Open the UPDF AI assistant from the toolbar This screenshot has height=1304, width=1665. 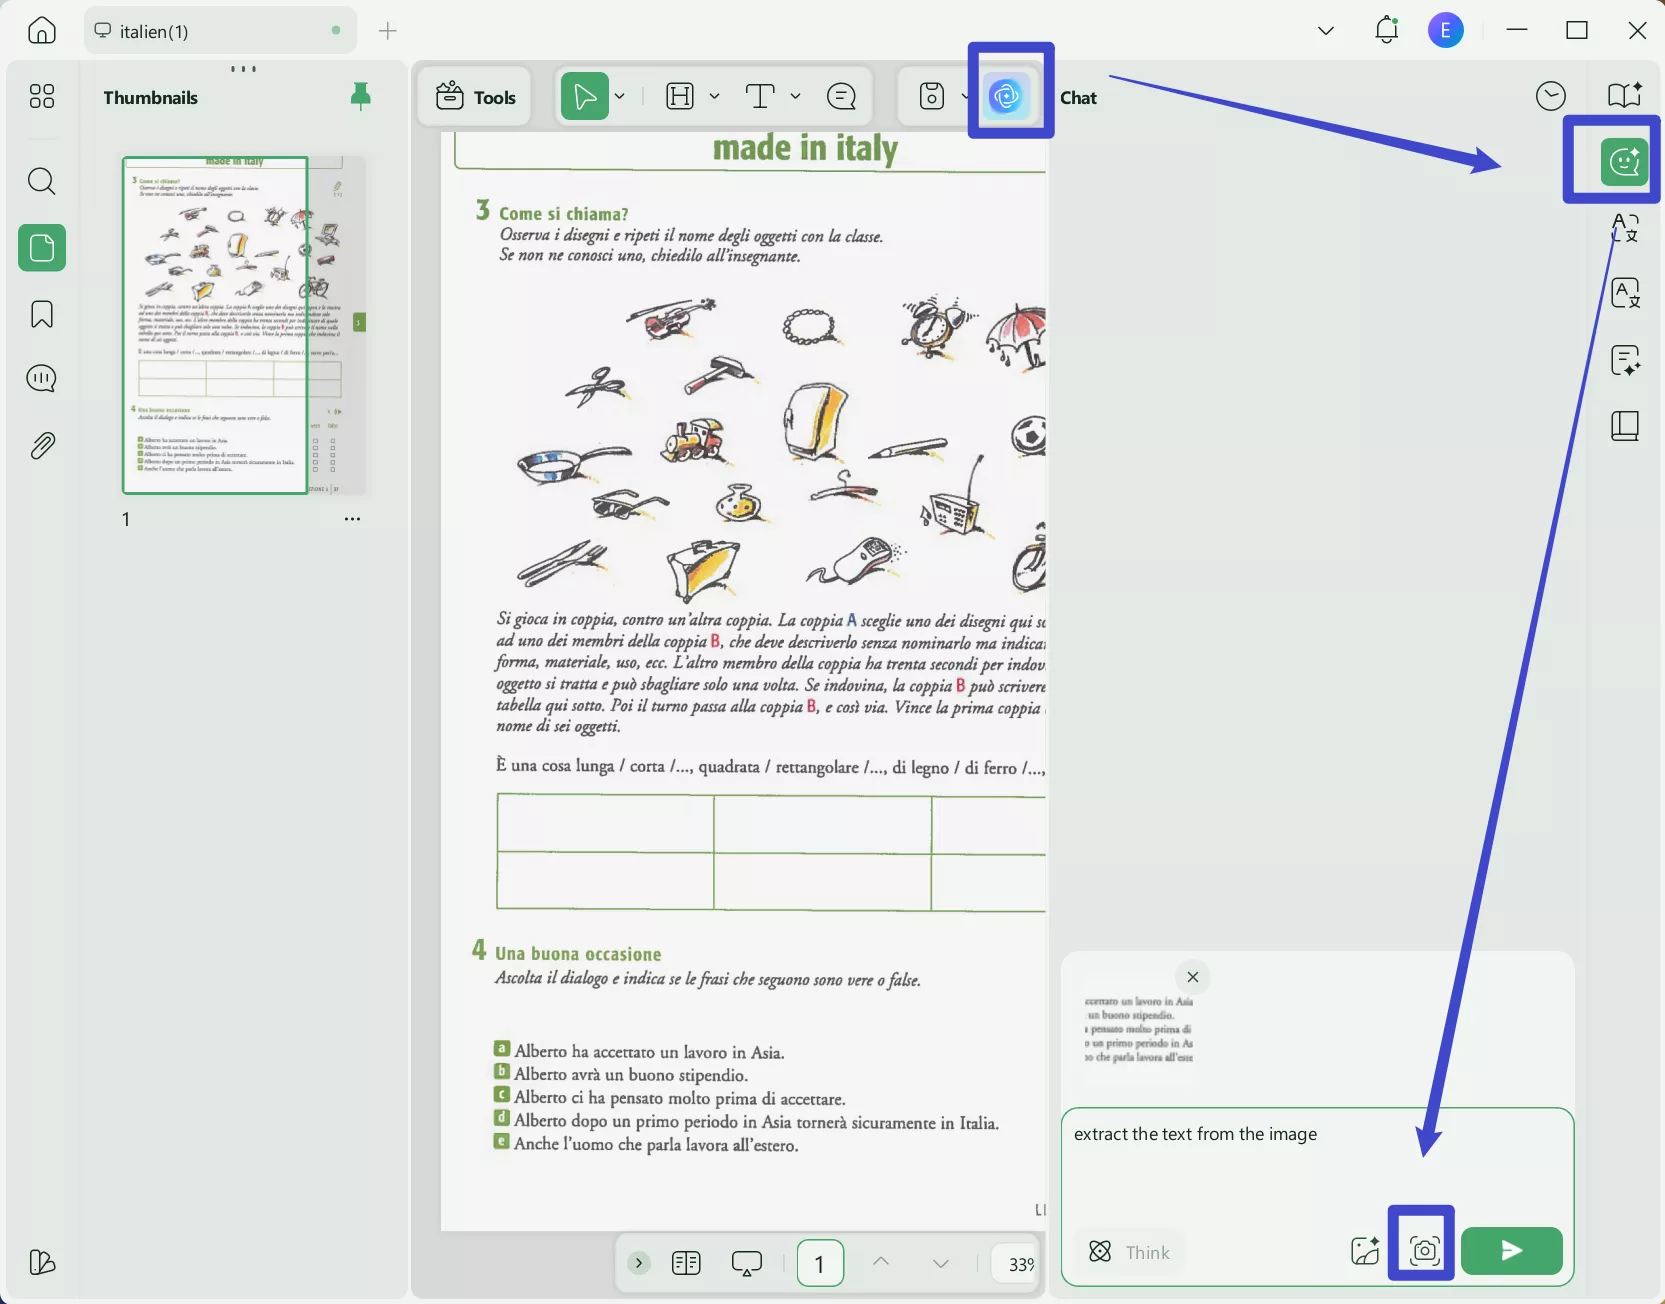coord(1007,95)
